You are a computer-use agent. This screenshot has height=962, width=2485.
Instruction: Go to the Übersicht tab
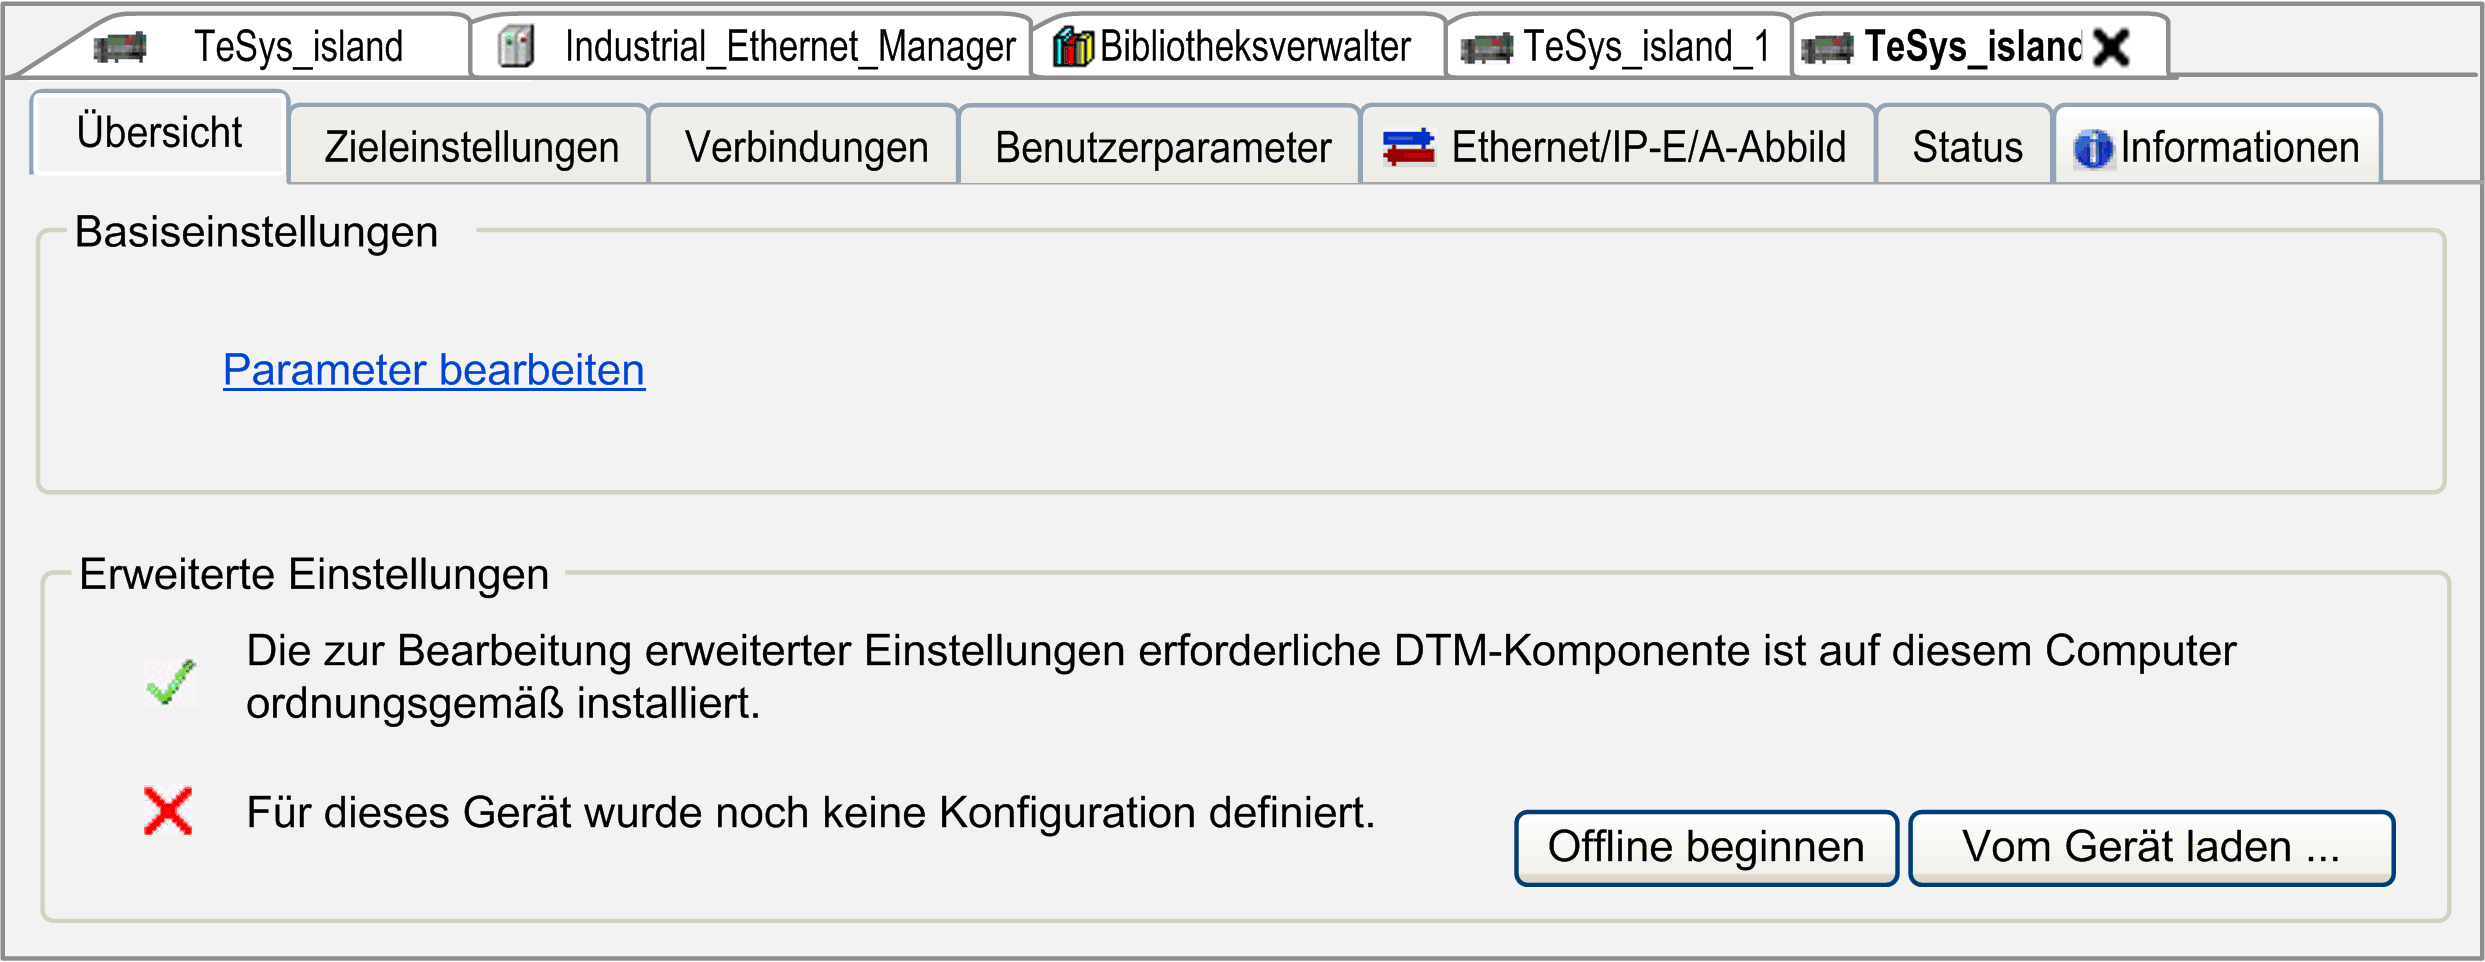(160, 133)
